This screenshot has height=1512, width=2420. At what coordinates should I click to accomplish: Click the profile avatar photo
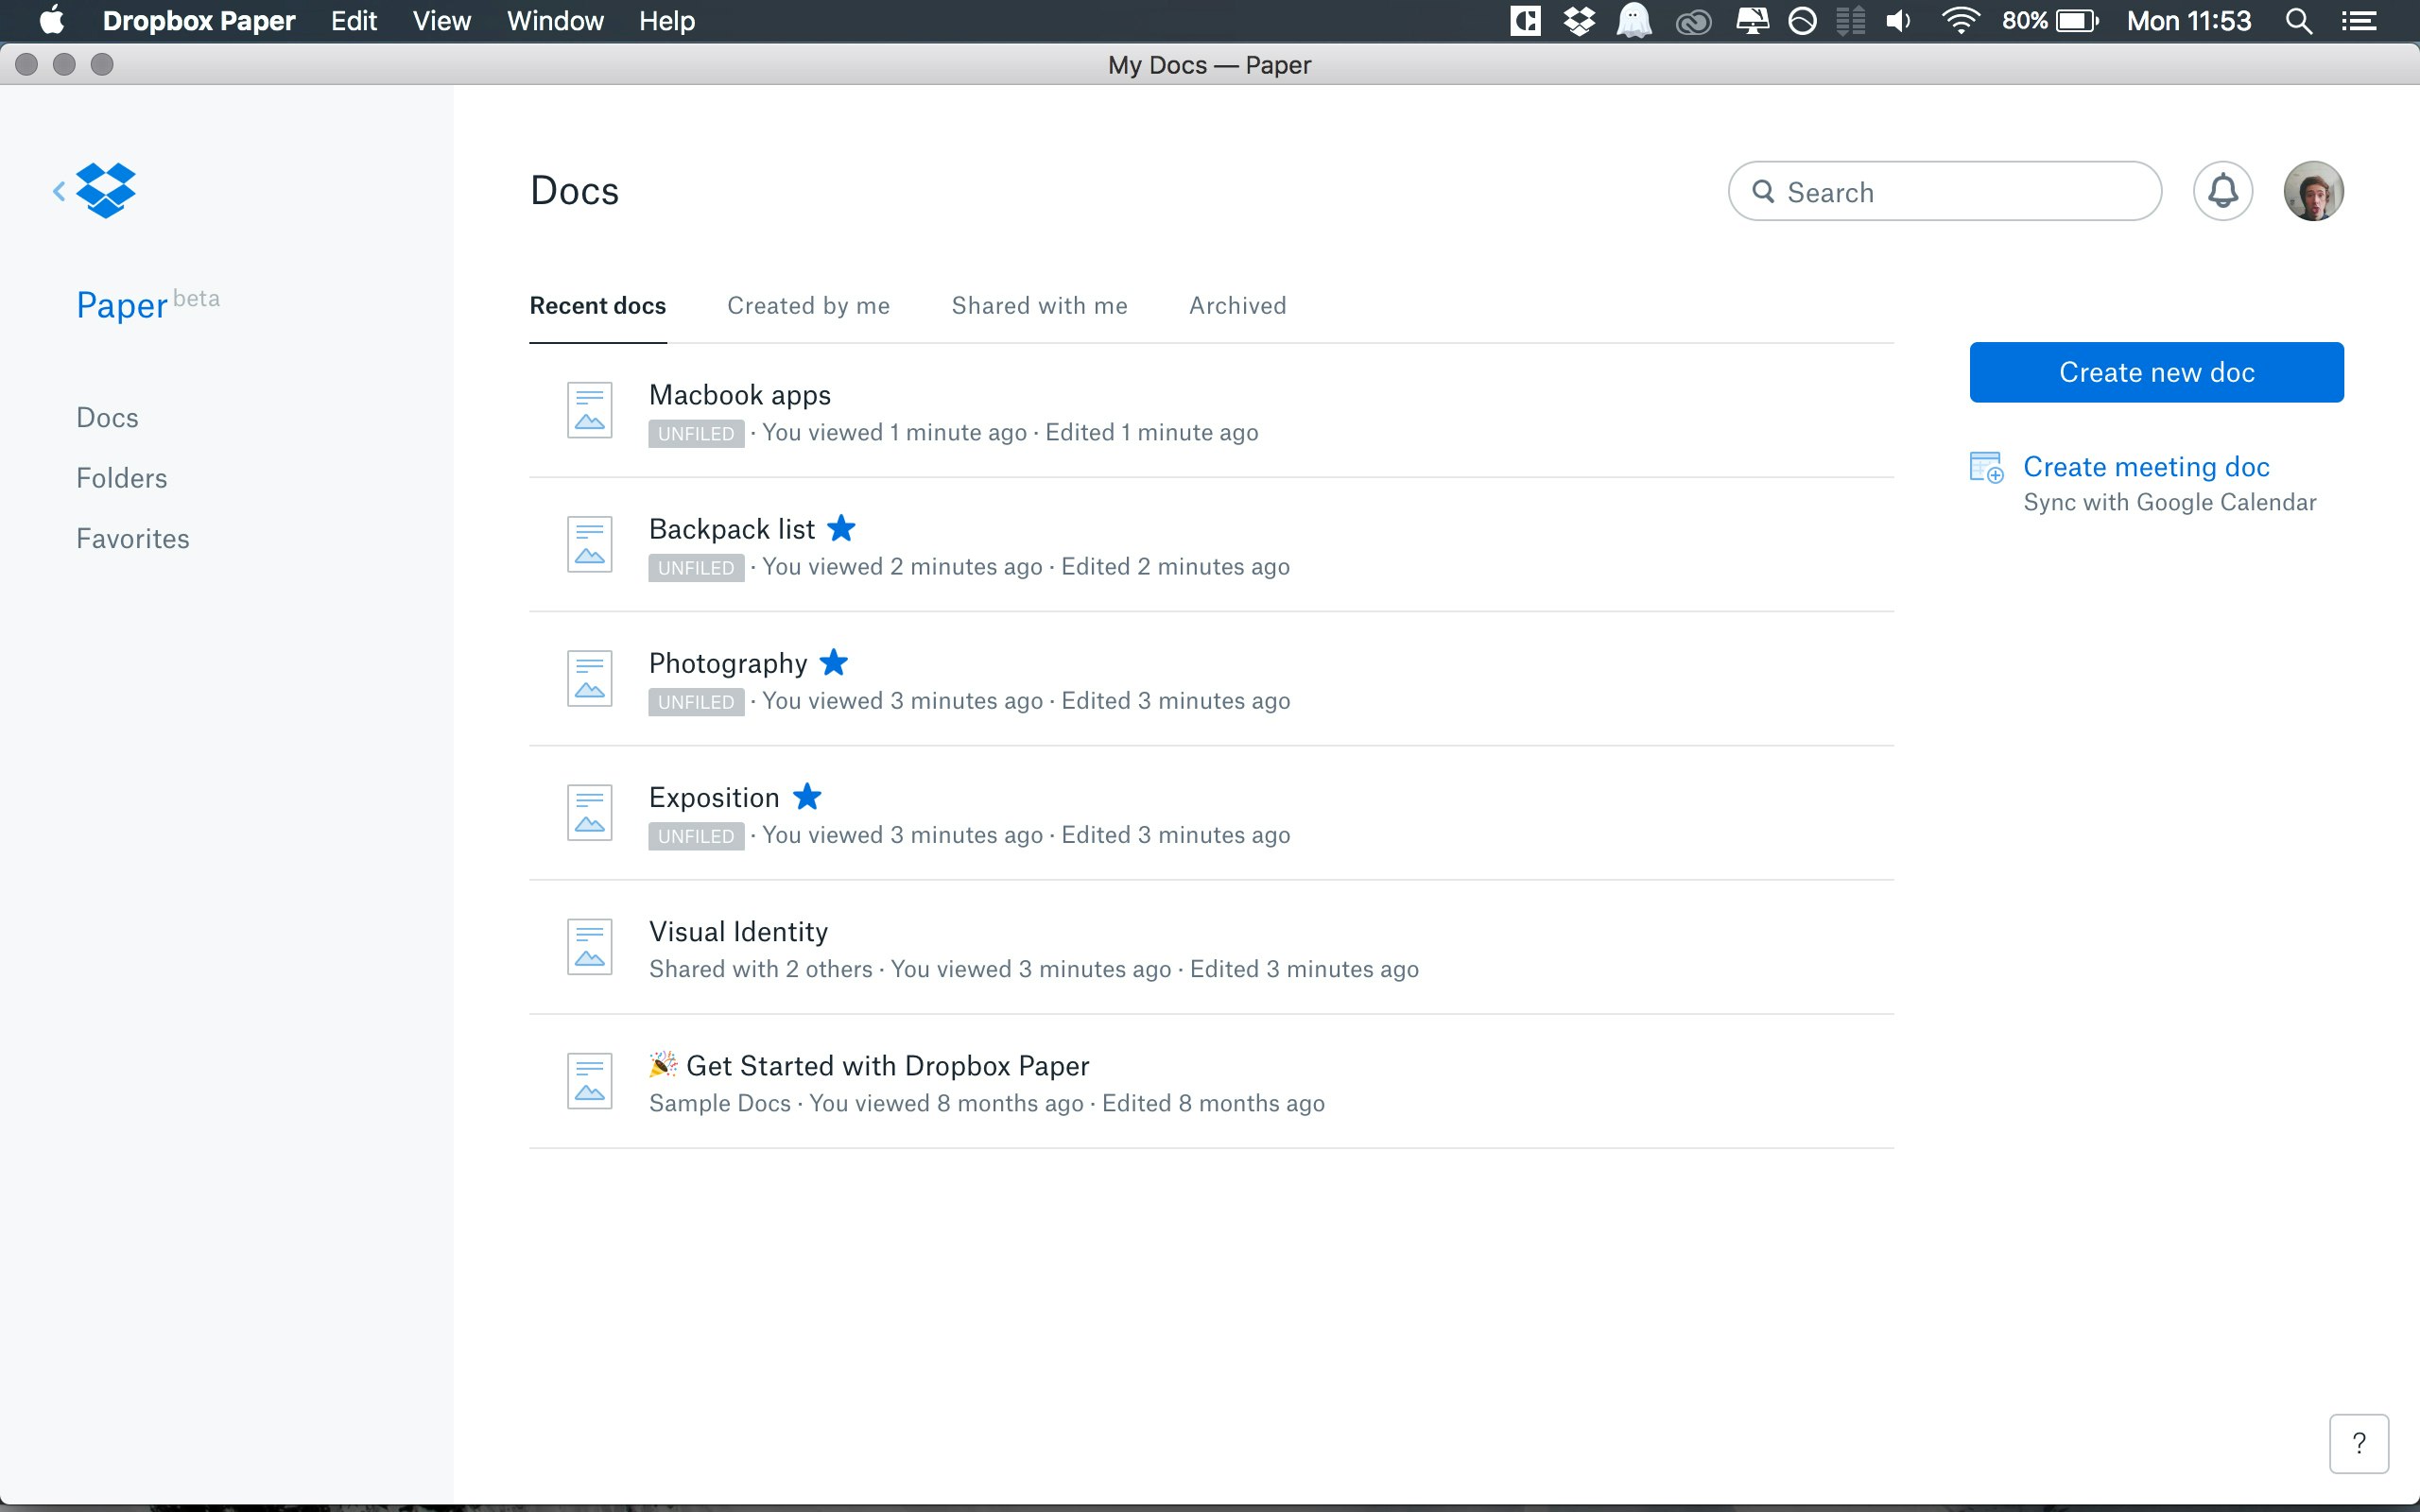tap(2313, 190)
